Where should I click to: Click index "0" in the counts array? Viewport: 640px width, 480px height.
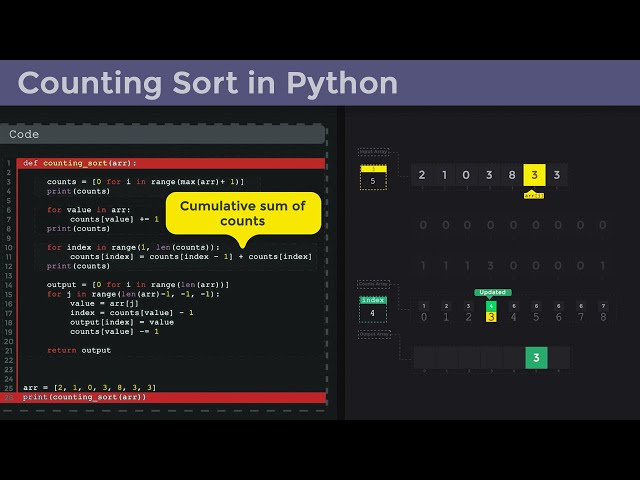click(x=424, y=317)
